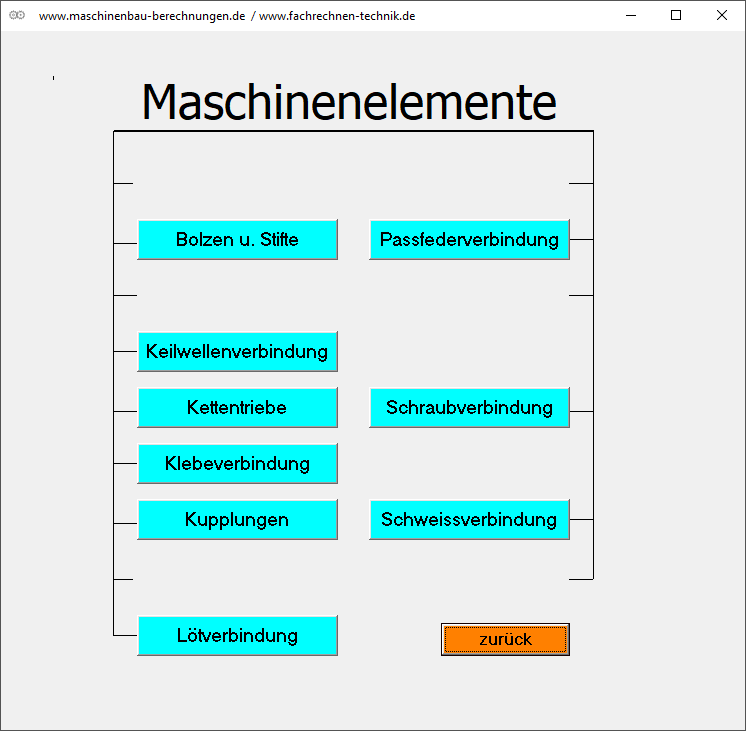Click the empty left connector stub above Bolzen u. Stifte
746x731 pixels.
click(x=124, y=184)
